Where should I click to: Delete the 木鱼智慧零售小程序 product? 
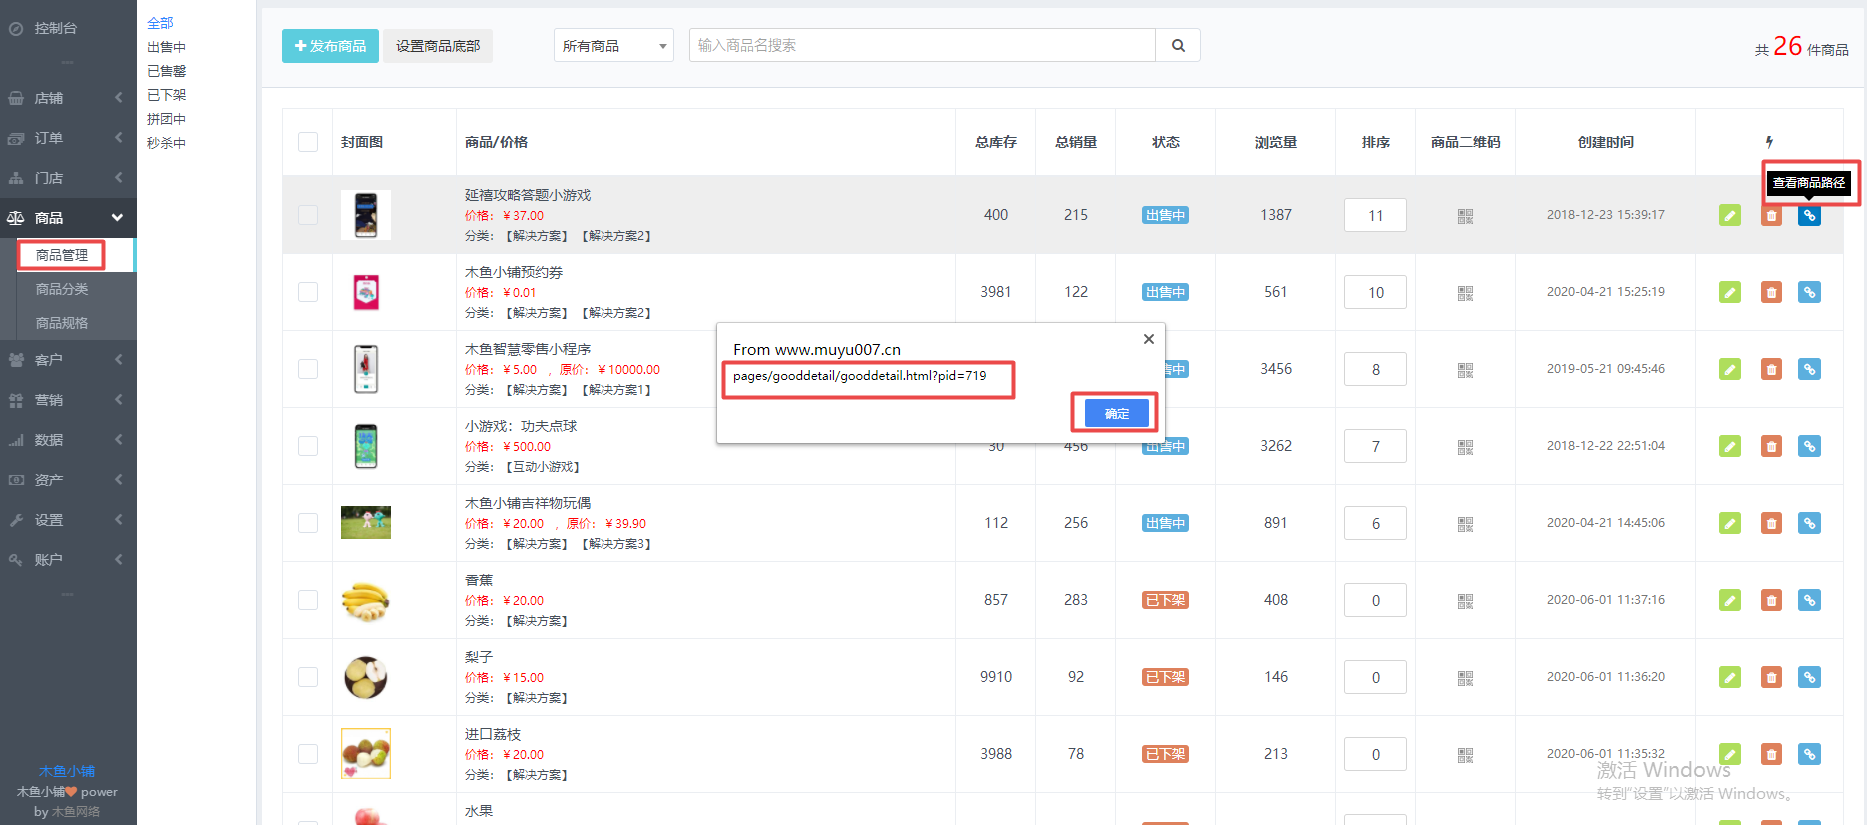click(1771, 369)
